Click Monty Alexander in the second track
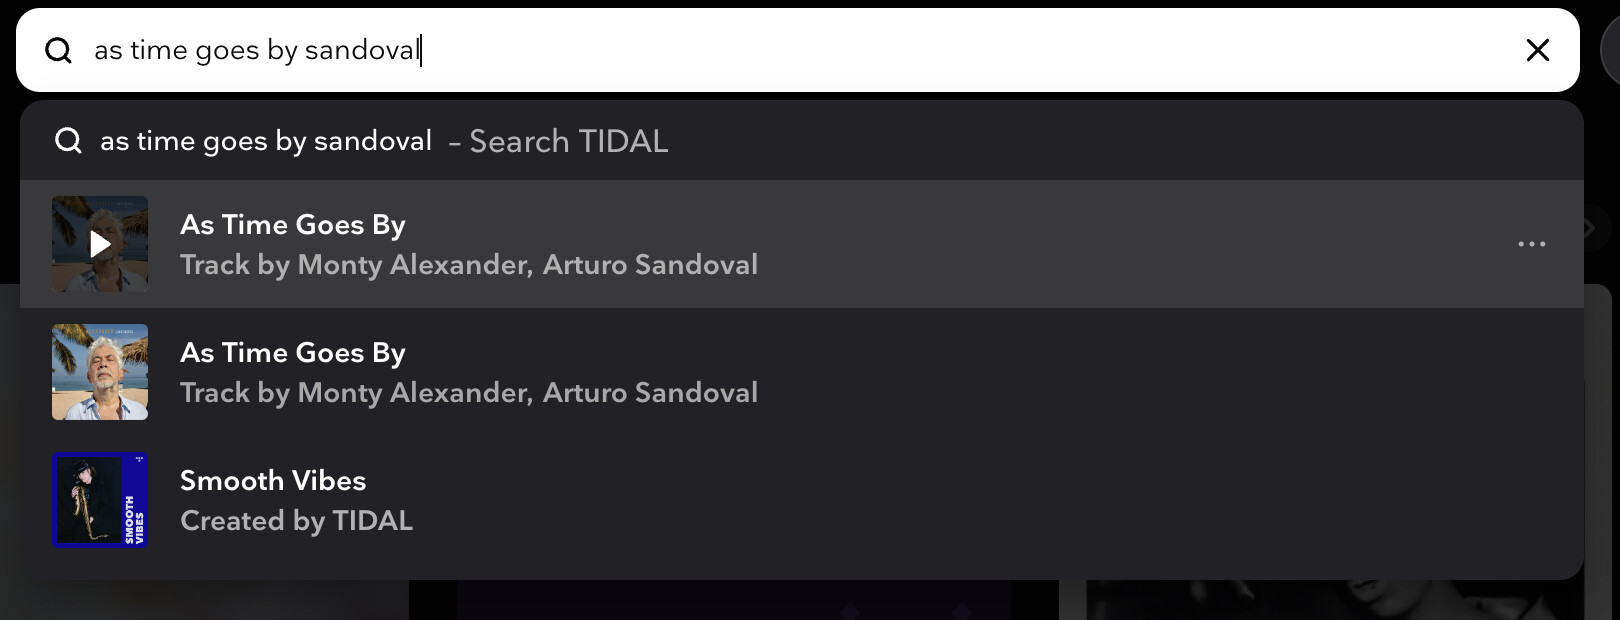The image size is (1620, 620). pyautogui.click(x=414, y=393)
